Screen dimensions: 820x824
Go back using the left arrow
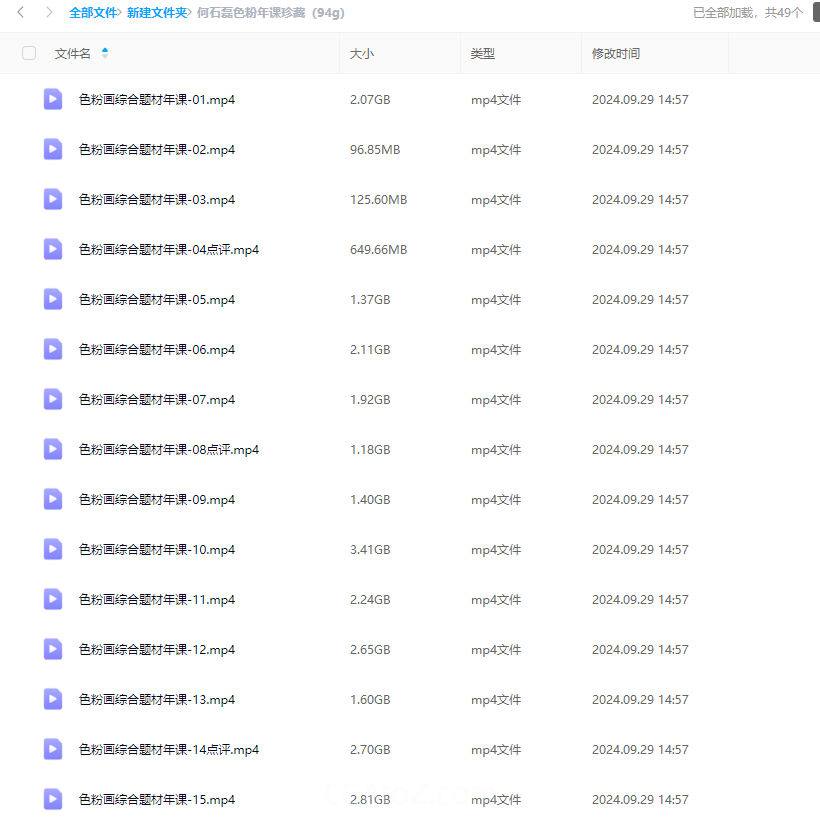21,13
